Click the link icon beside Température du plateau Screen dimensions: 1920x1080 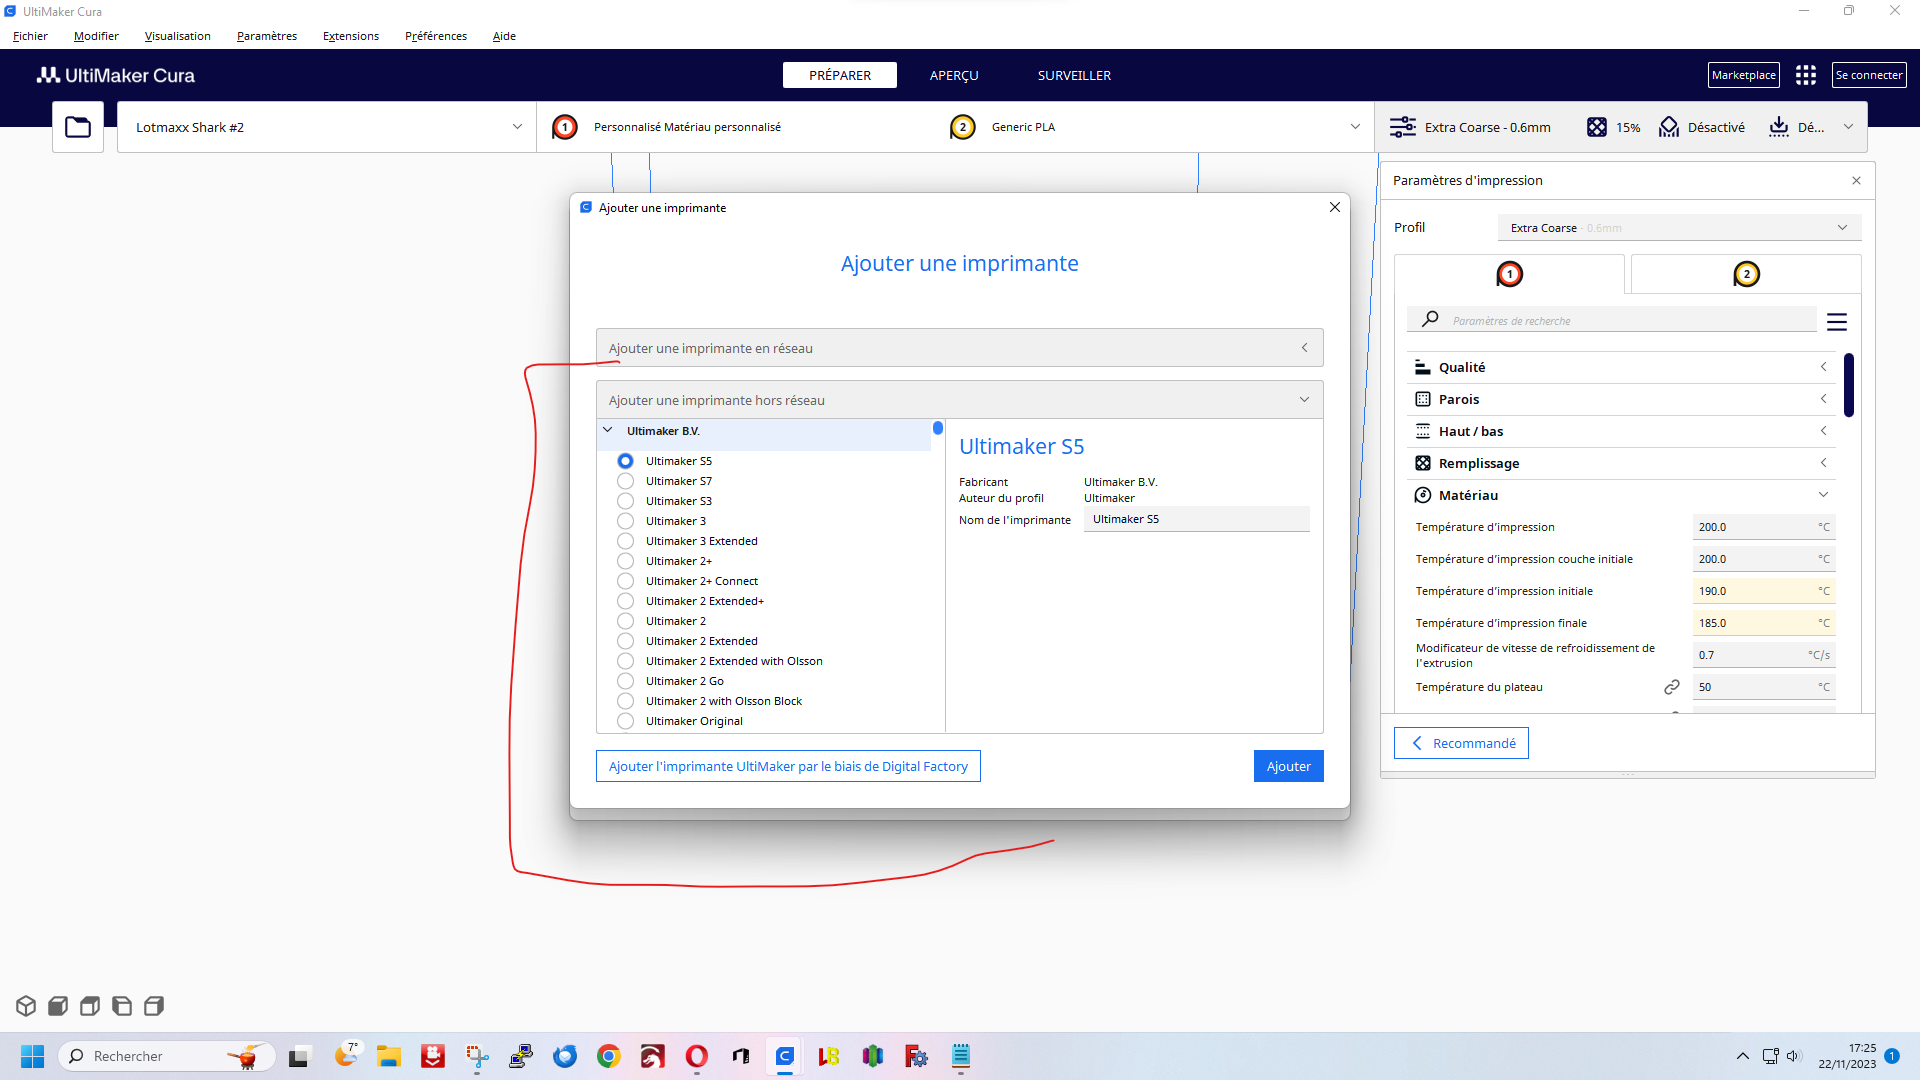point(1671,687)
